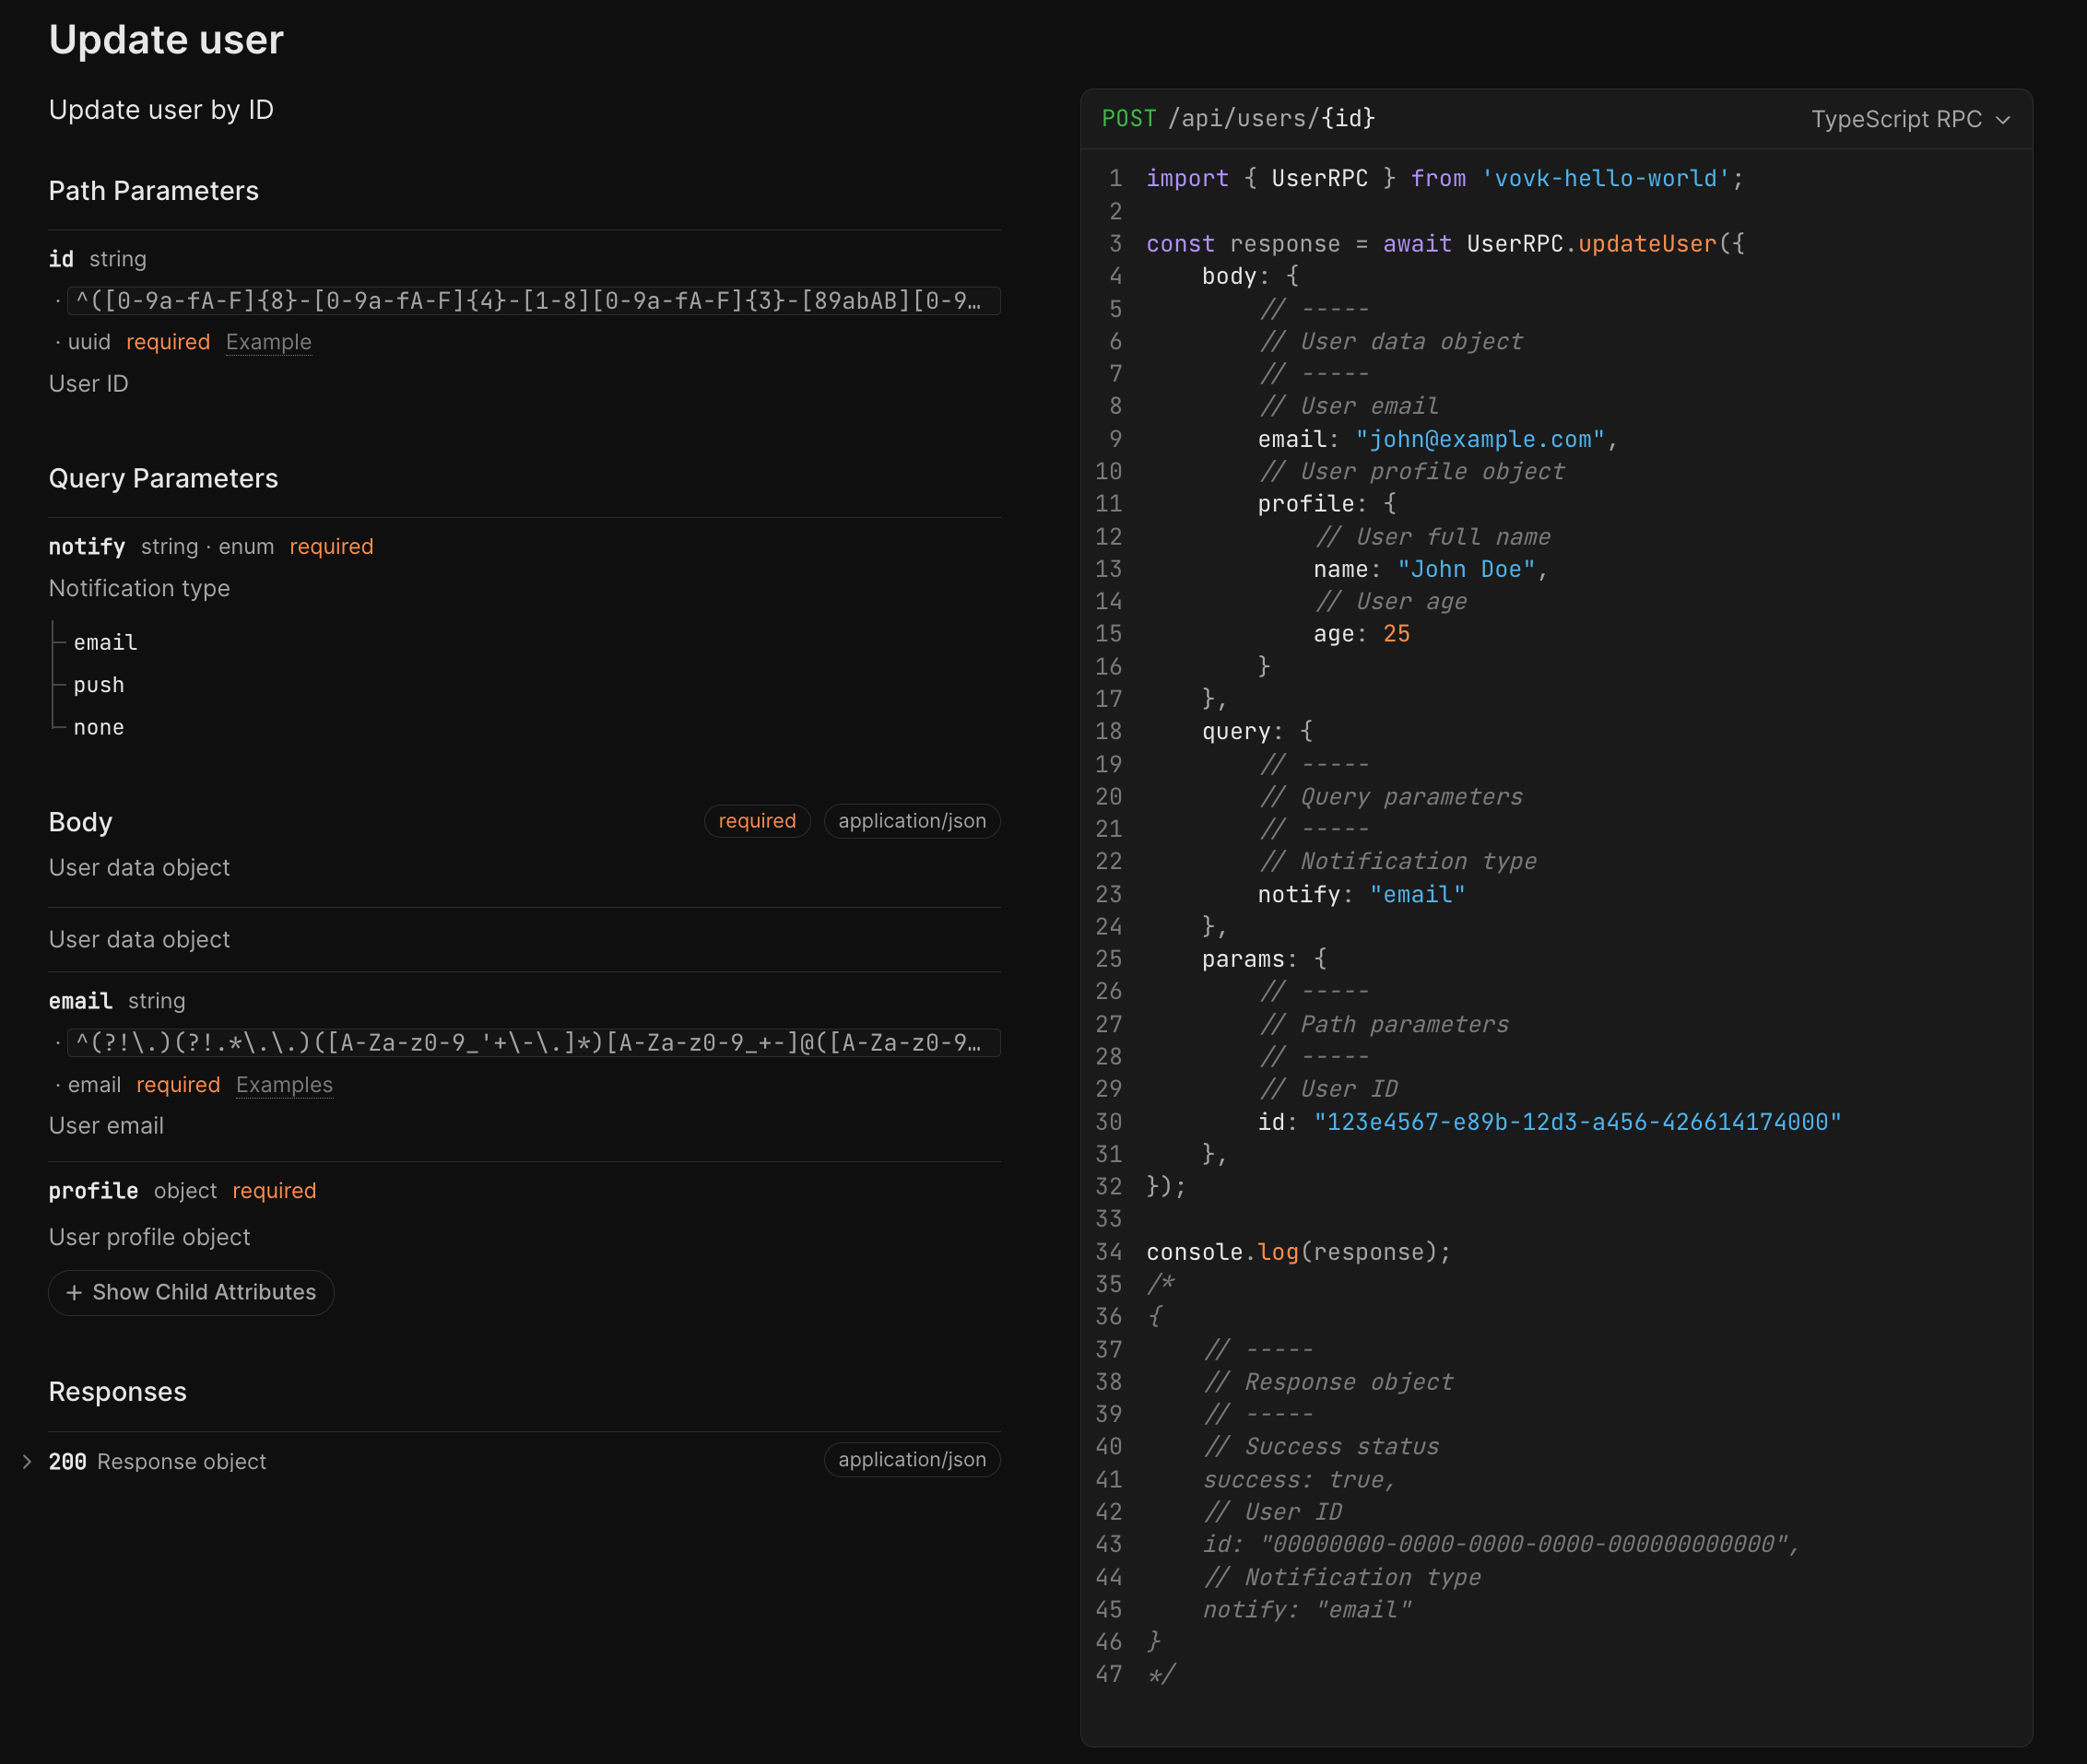This screenshot has height=1764, width=2087.
Task: Select the email enum value
Action: pyautogui.click(x=105, y=642)
